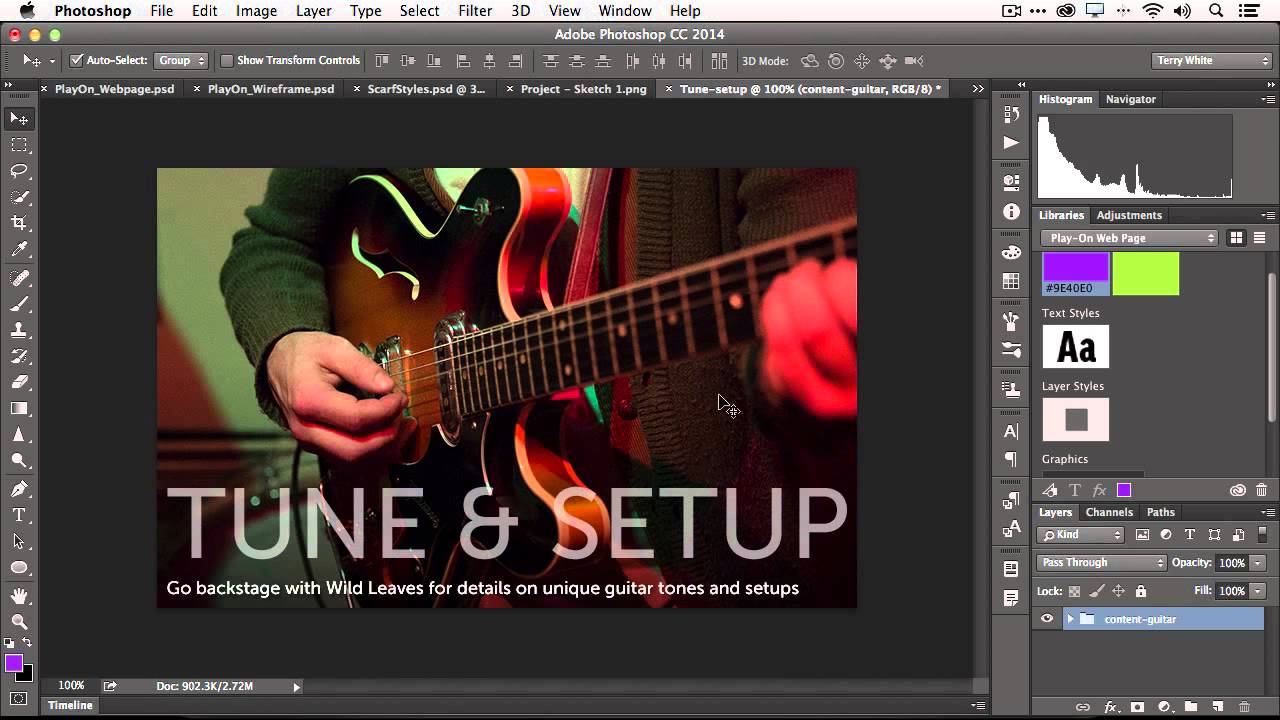
Task: Select the Zoom tool in toolbox
Action: [x=19, y=622]
